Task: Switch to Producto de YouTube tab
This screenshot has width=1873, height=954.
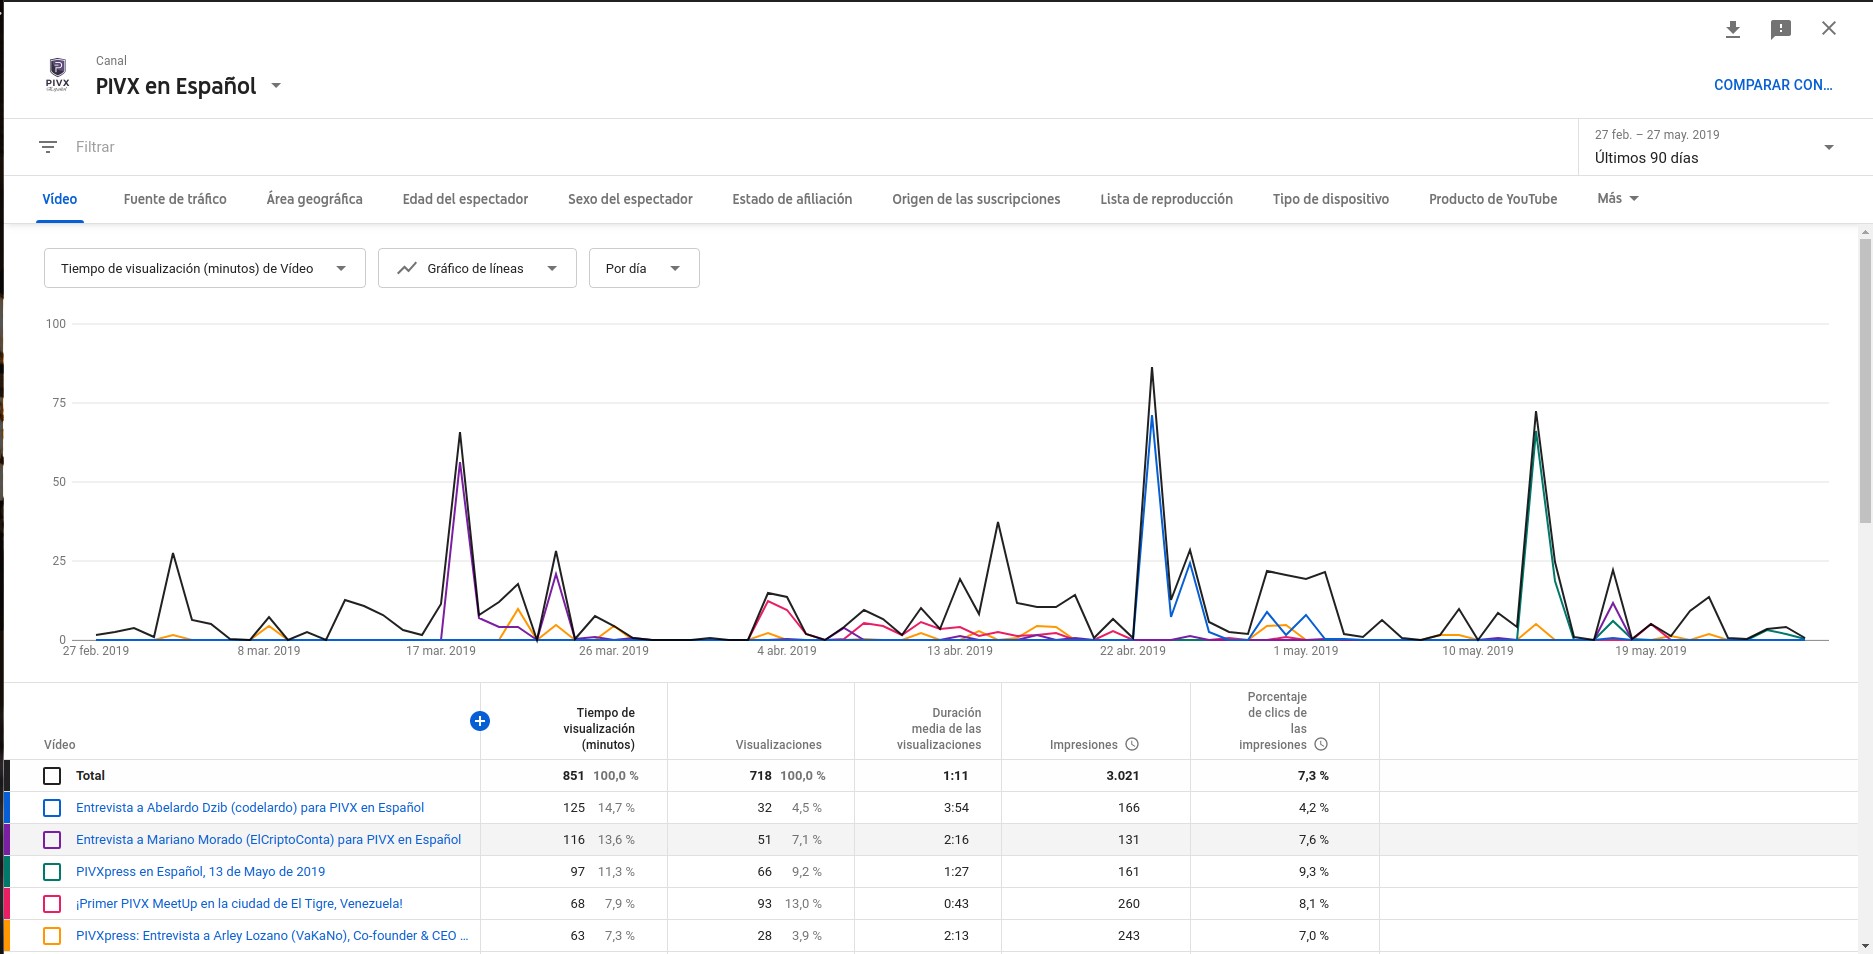Action: 1493,199
